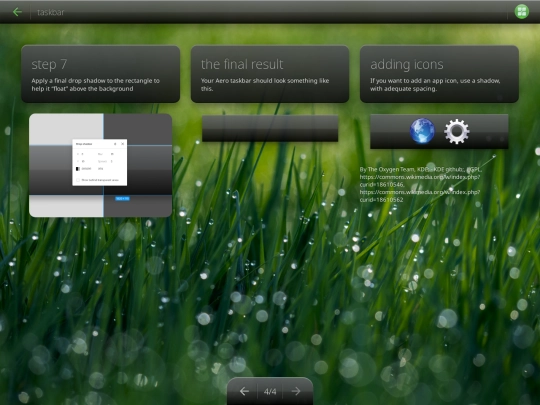
Task: Click "Your Aero taskbar should look" text
Action: pos(265,85)
